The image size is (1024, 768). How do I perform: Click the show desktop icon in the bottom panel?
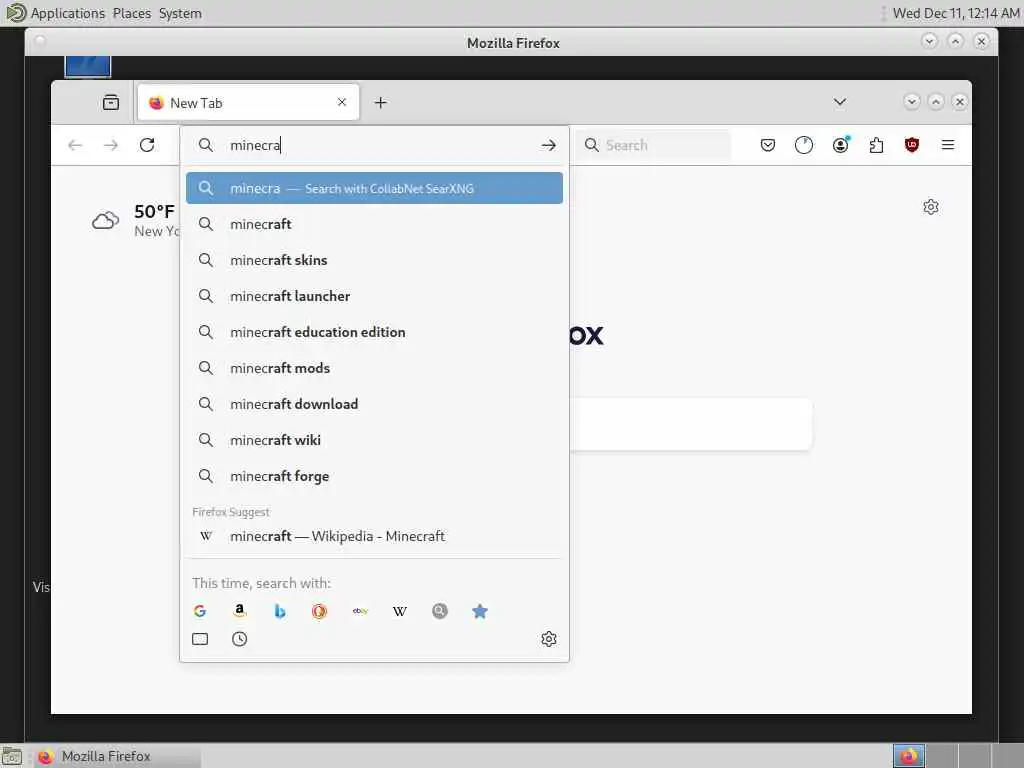tap(12, 757)
